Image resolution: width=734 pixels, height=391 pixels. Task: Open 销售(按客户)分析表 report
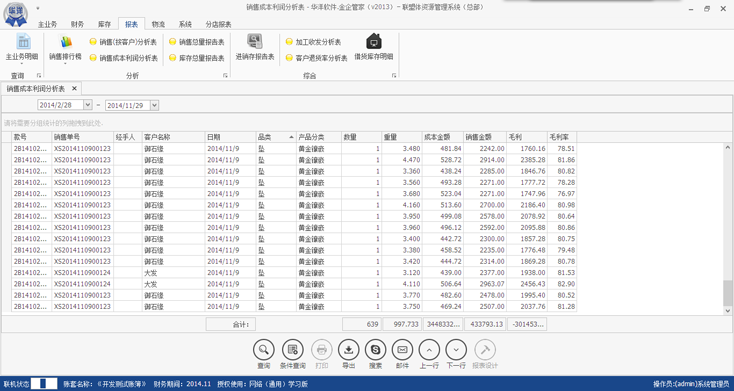point(123,42)
